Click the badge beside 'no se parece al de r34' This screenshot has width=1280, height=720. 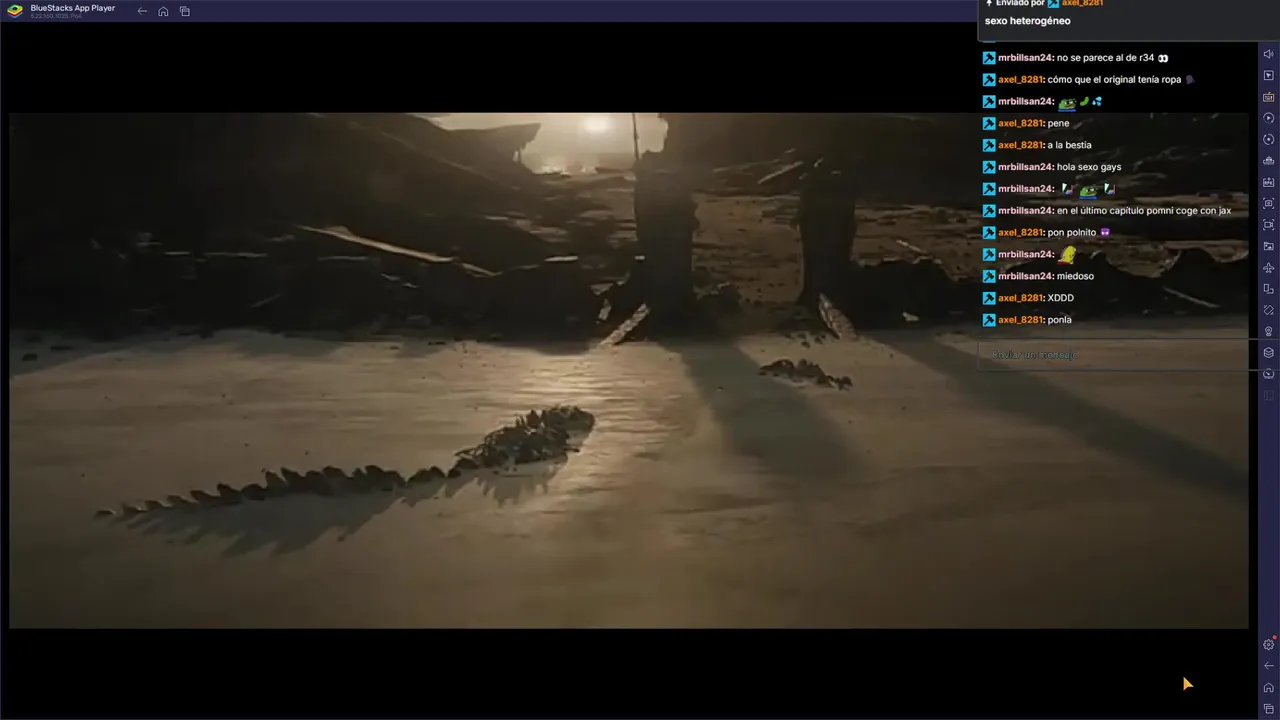(989, 58)
